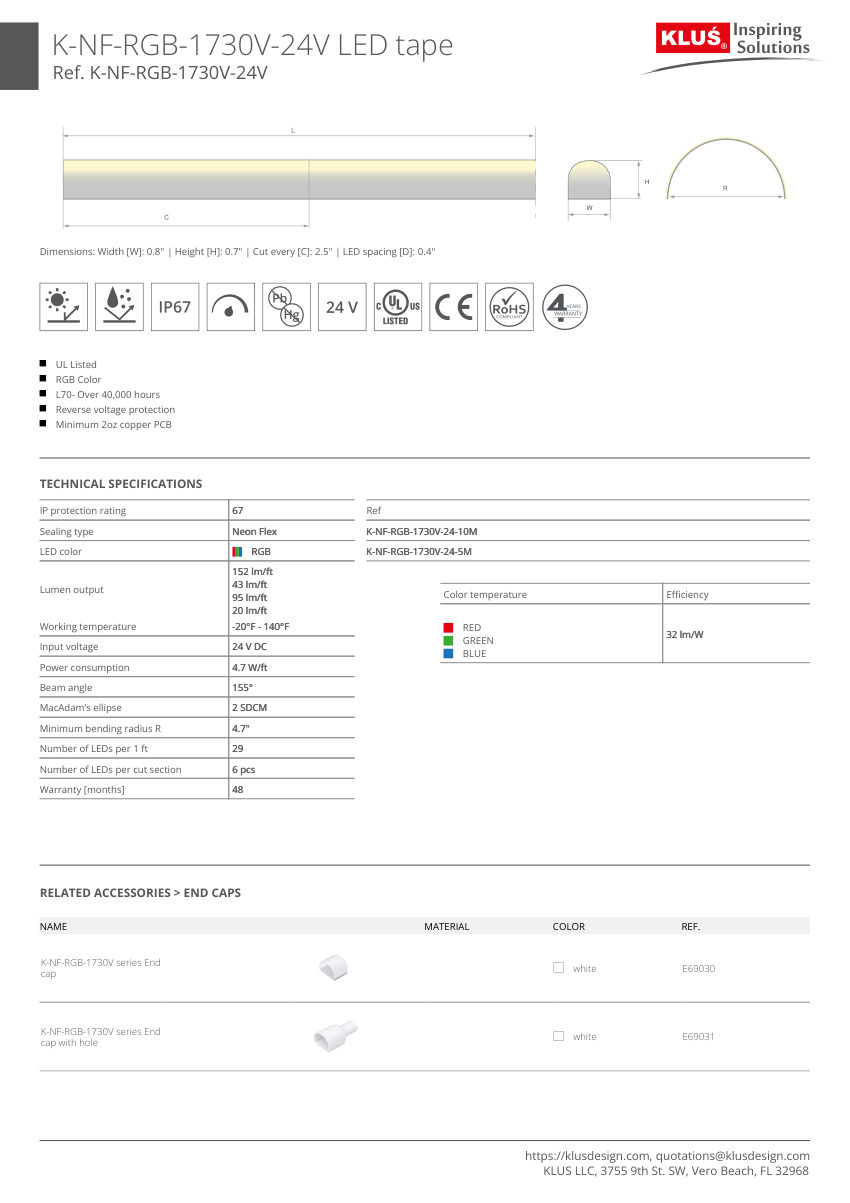Click the Minimum 2oz copper PCB bullet
This screenshot has width=850, height=1203.
pyautogui.click(x=114, y=425)
